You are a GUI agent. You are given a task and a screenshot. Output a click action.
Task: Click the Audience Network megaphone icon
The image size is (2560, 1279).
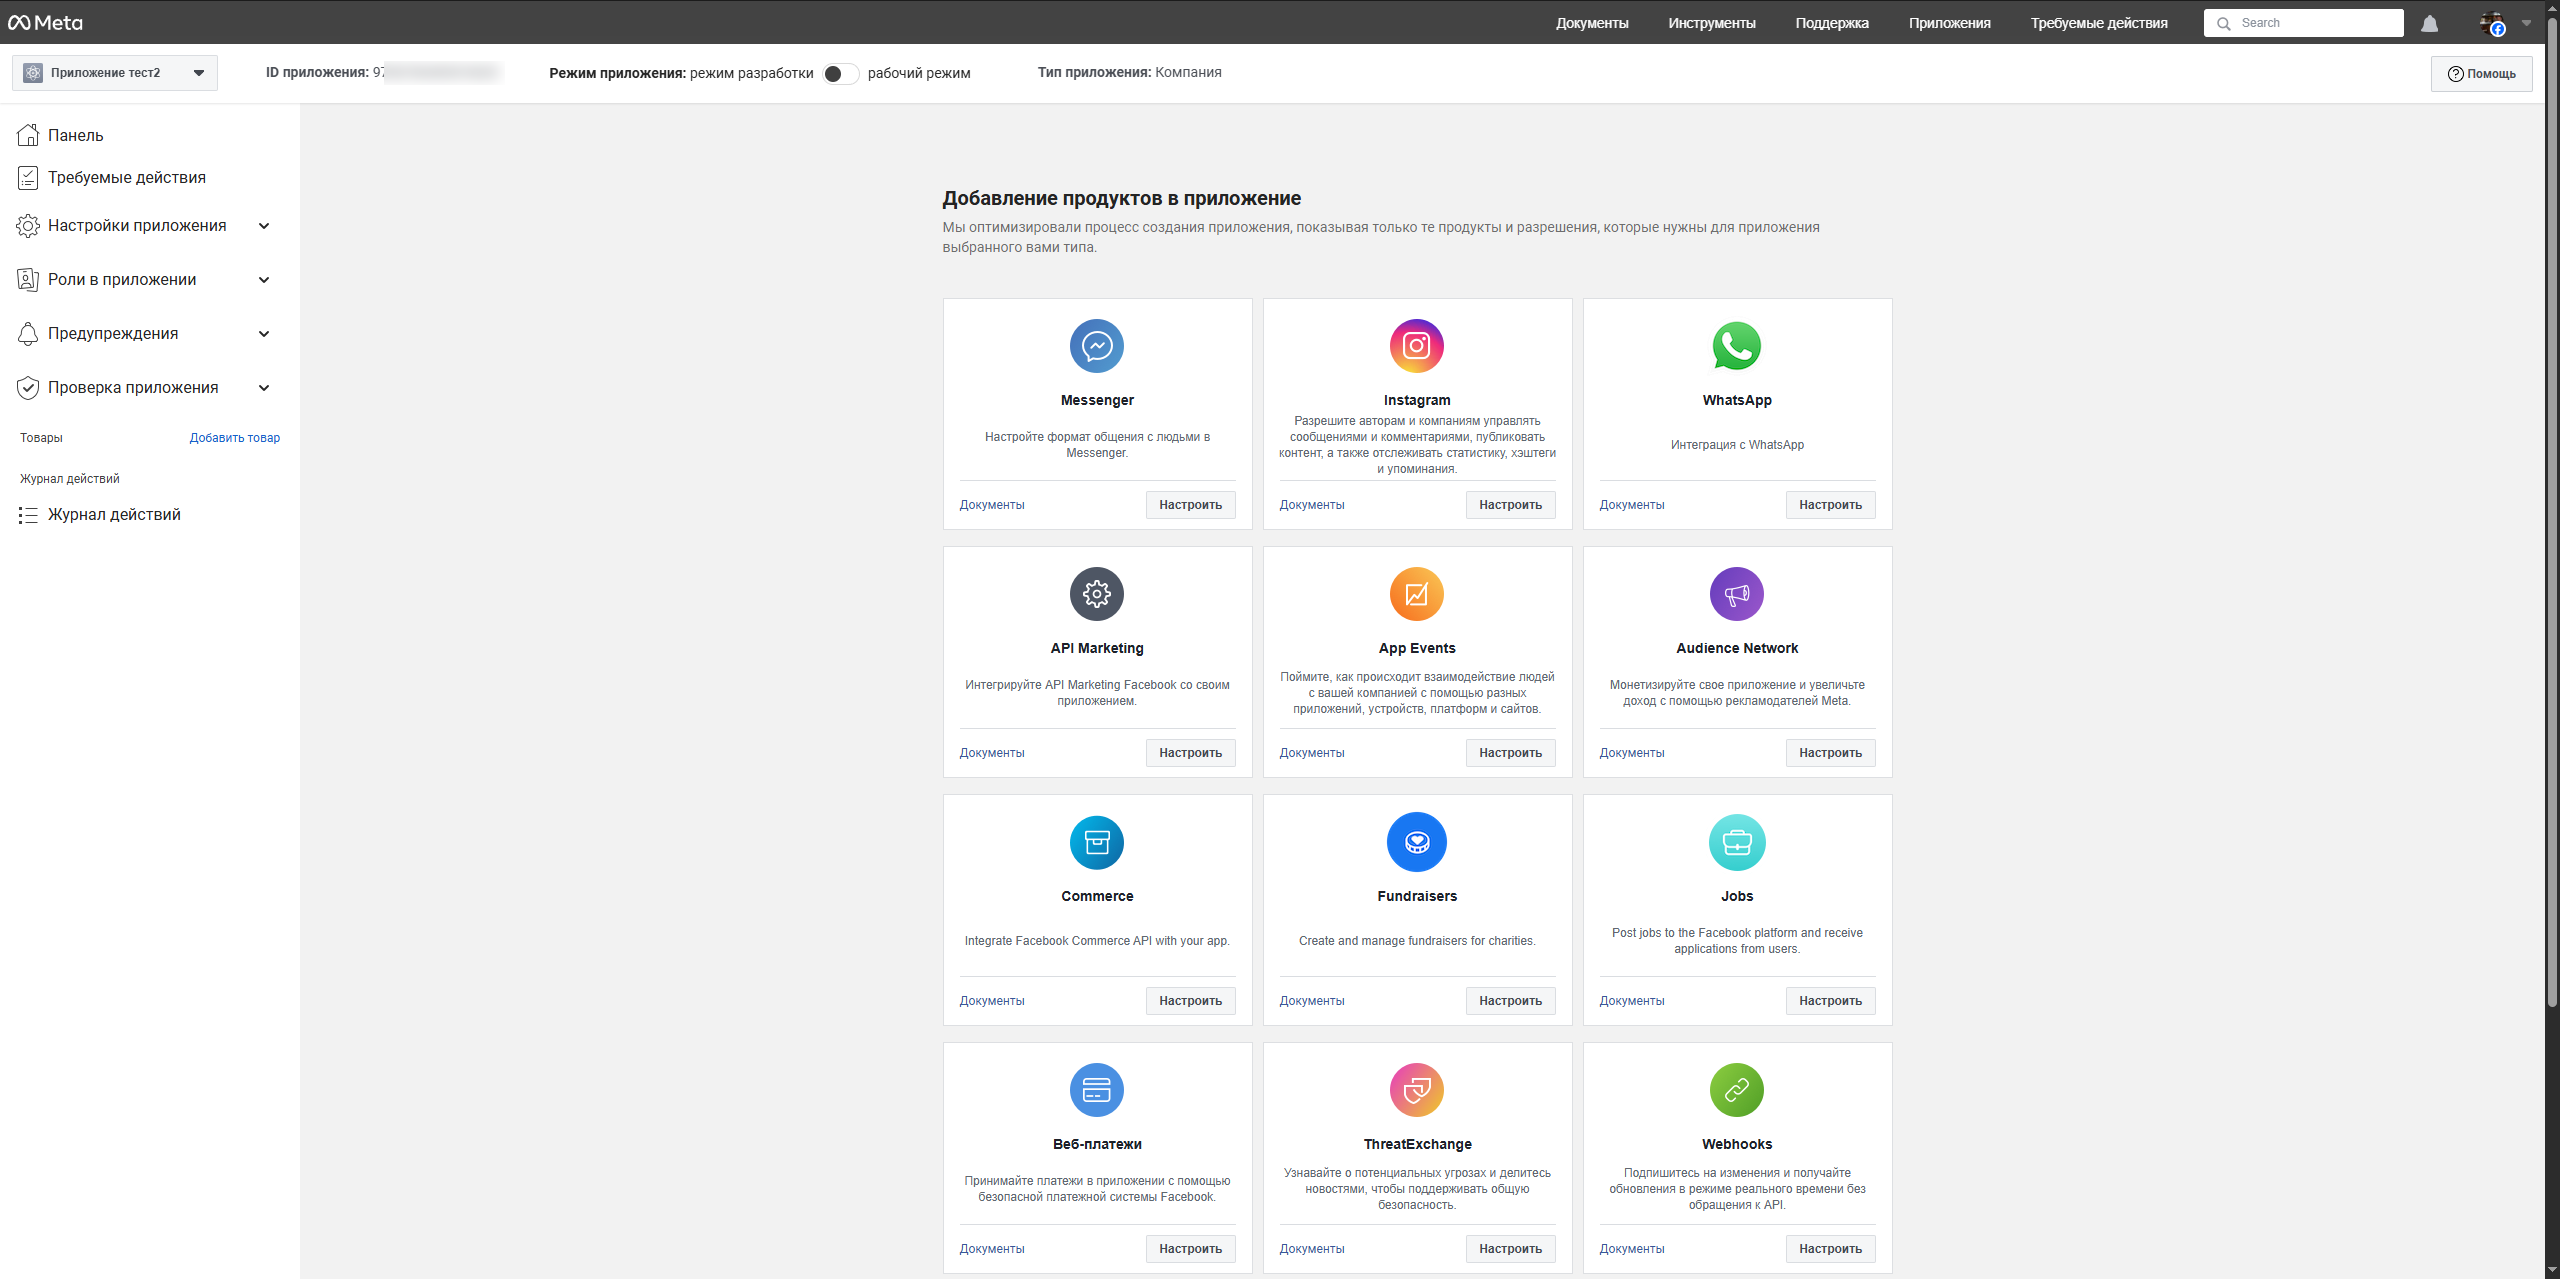(x=1737, y=594)
